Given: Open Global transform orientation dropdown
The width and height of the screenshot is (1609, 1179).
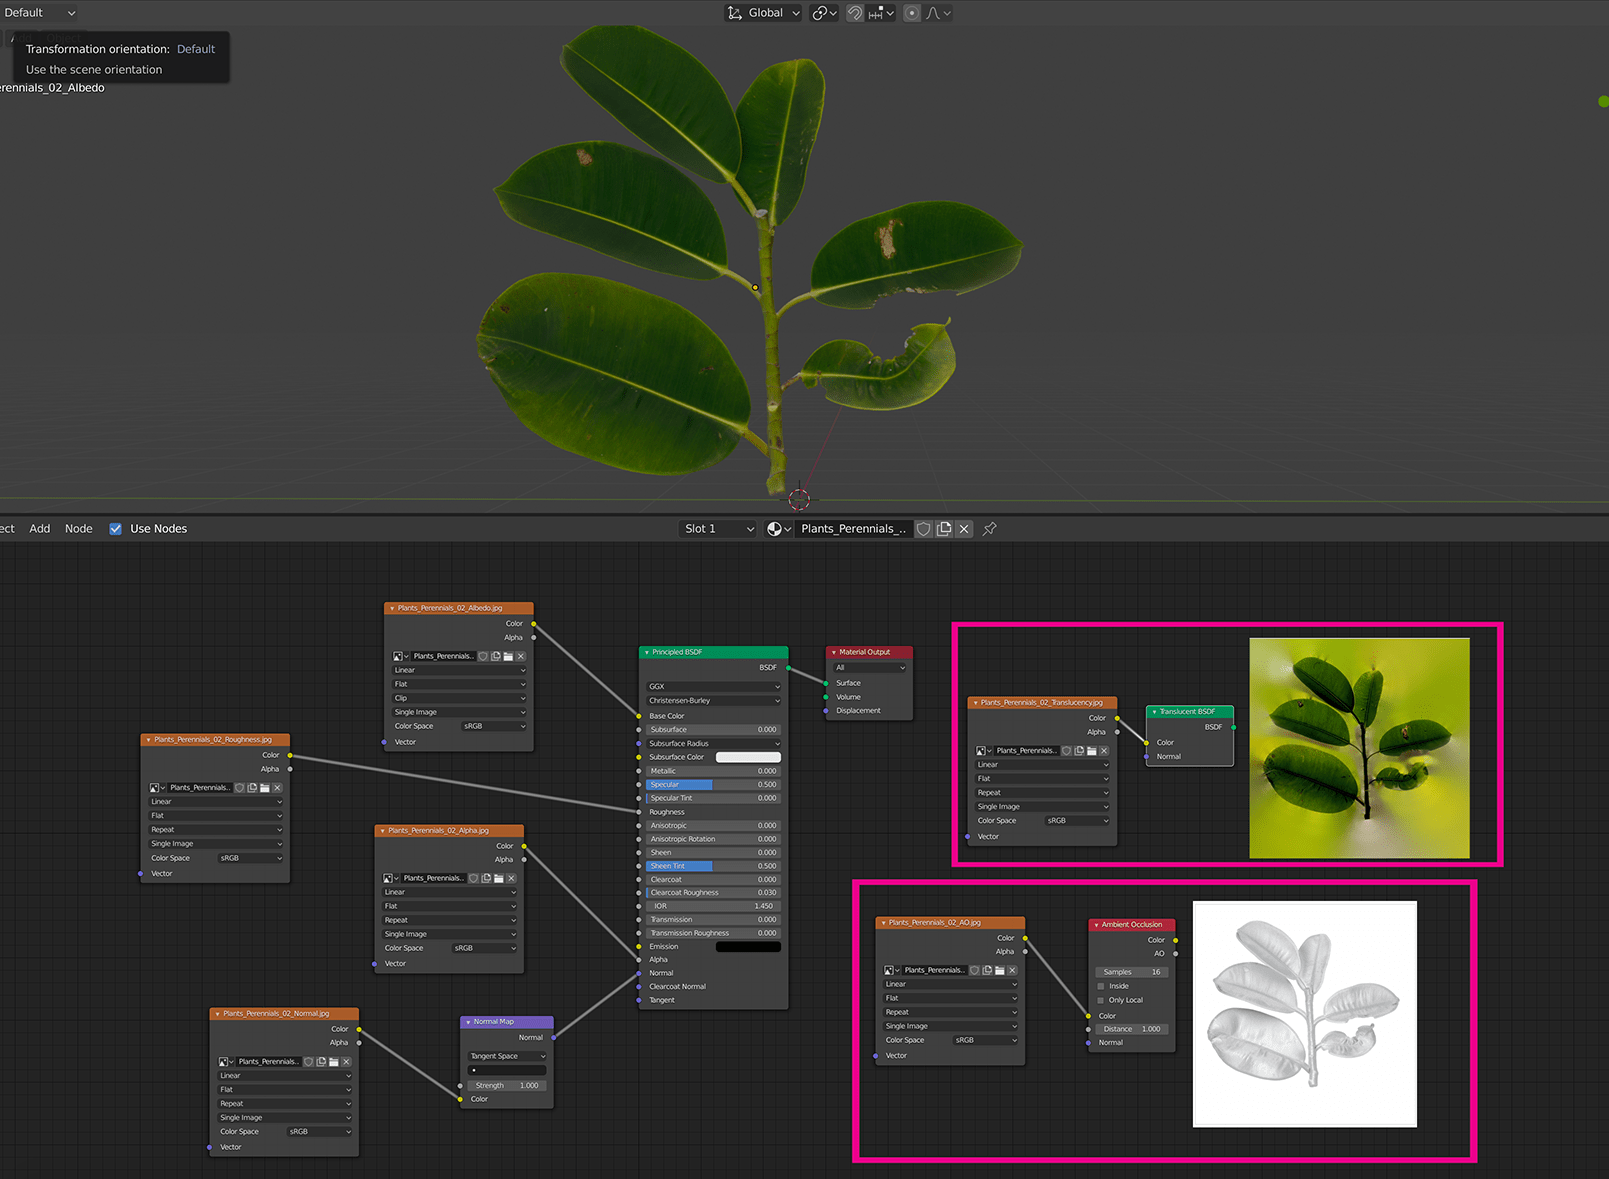Looking at the screenshot, I should point(764,13).
